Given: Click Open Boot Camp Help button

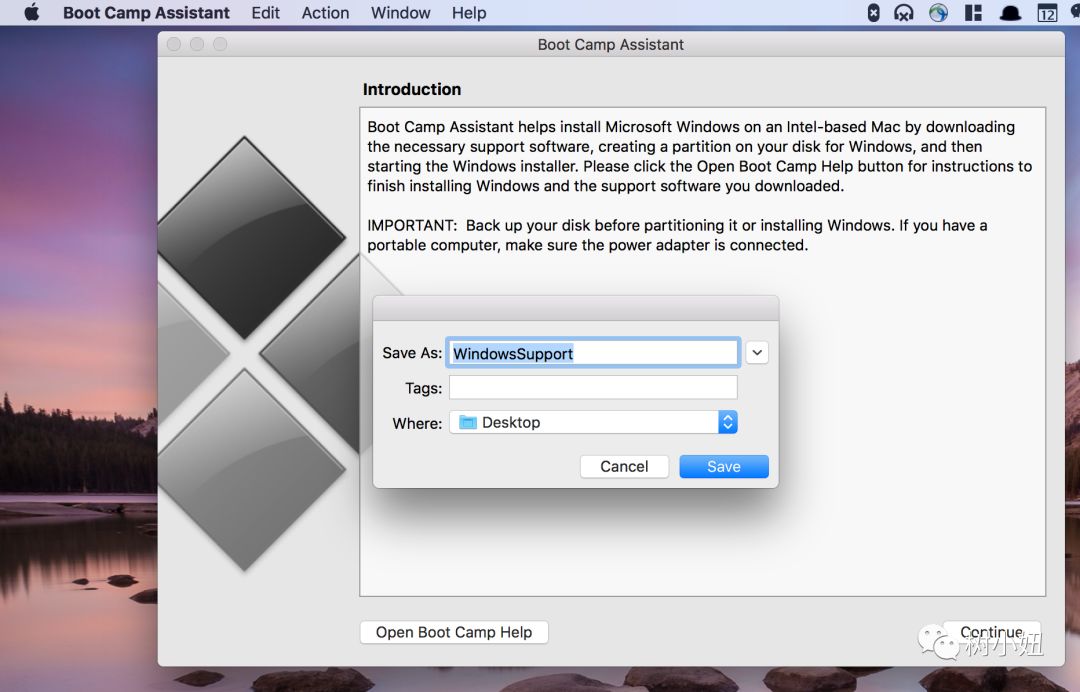Looking at the screenshot, I should [x=454, y=632].
